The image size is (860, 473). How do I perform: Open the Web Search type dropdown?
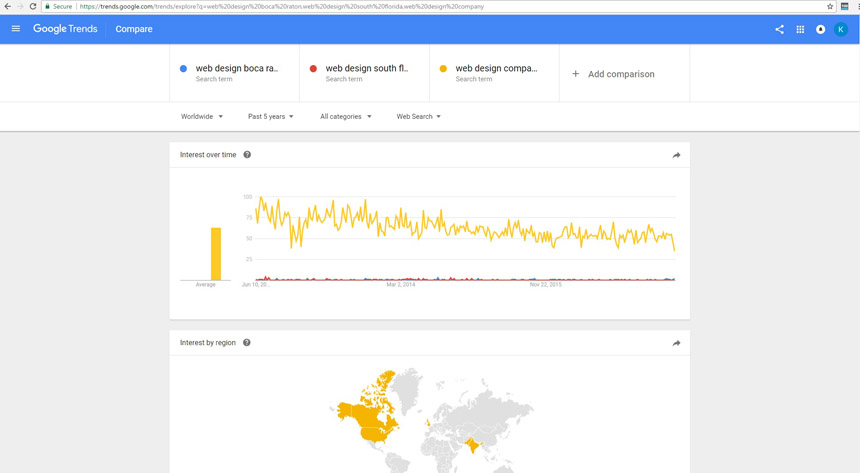[x=418, y=116]
